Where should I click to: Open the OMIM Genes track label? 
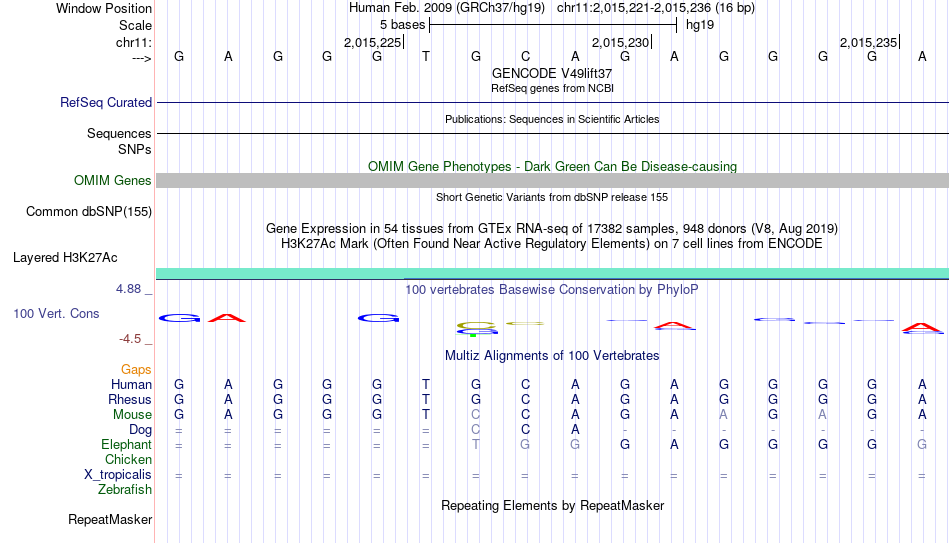tap(112, 181)
